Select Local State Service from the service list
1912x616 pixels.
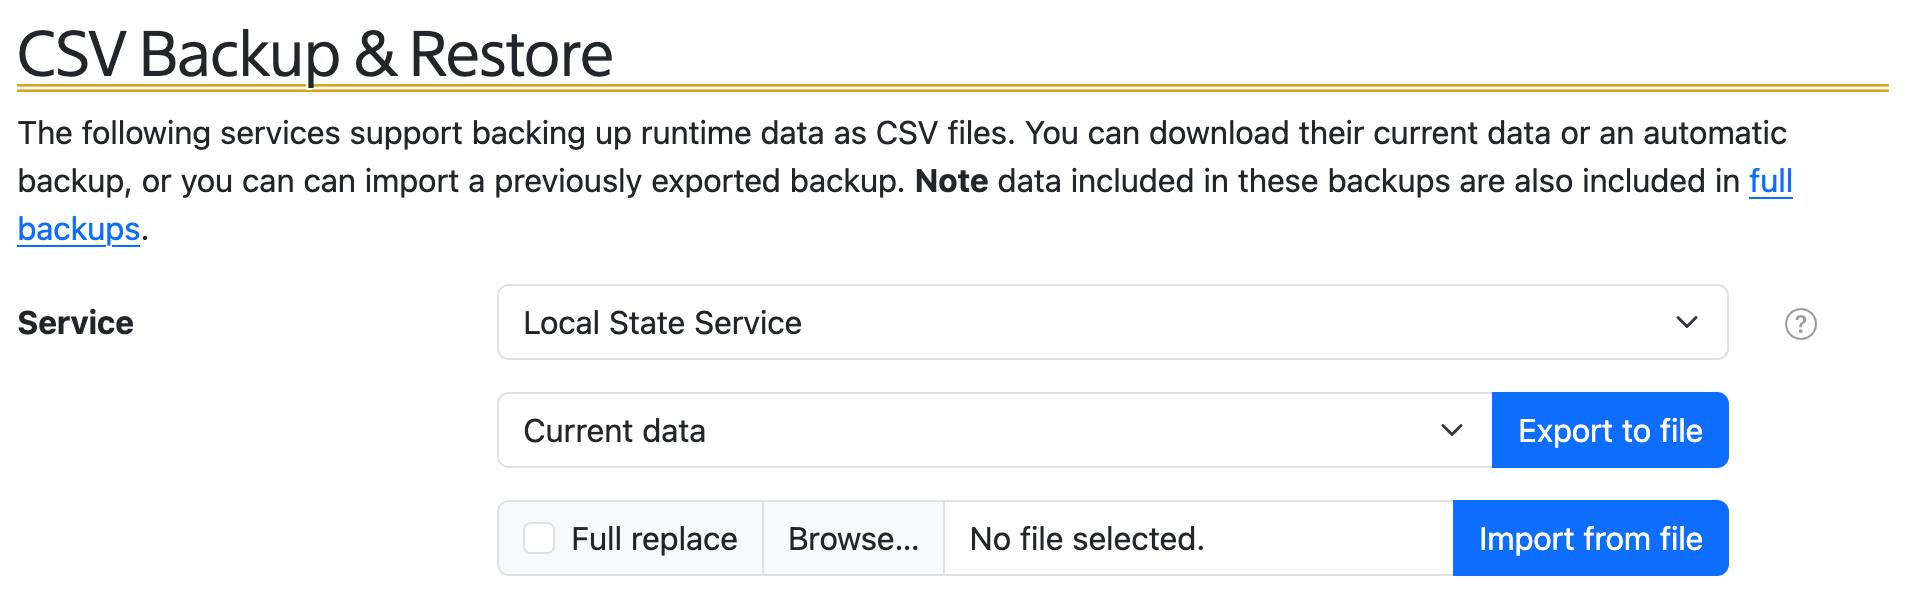click(x=662, y=322)
